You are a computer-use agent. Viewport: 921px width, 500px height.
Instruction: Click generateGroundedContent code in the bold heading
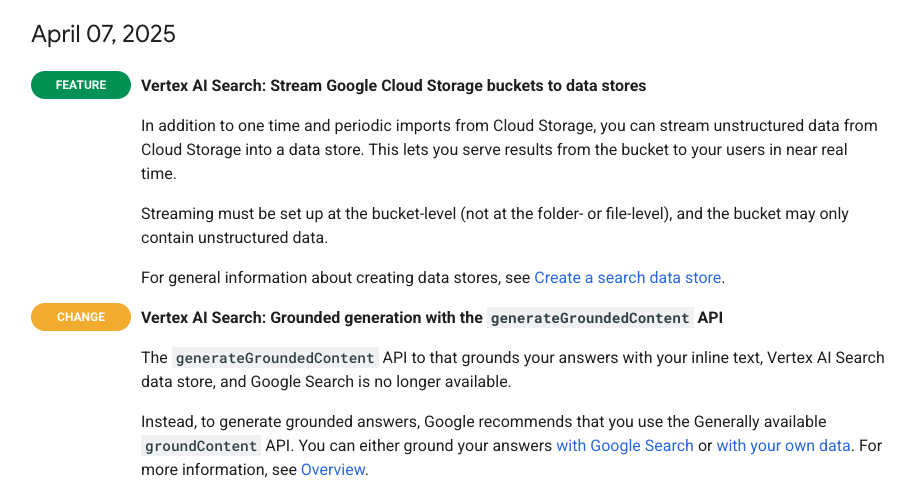pyautogui.click(x=590, y=318)
